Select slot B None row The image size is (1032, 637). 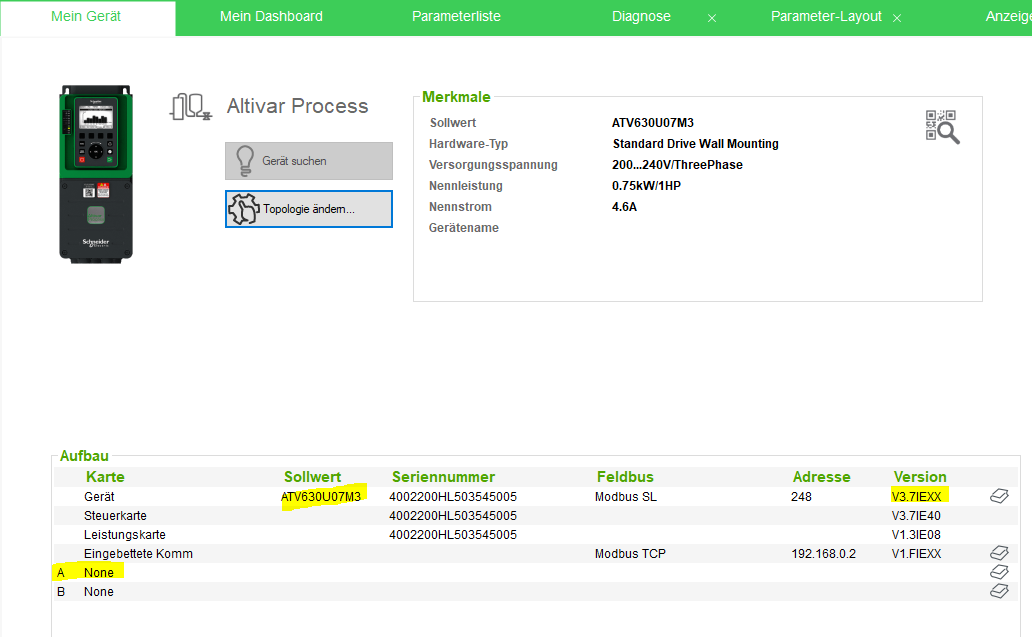(536, 592)
